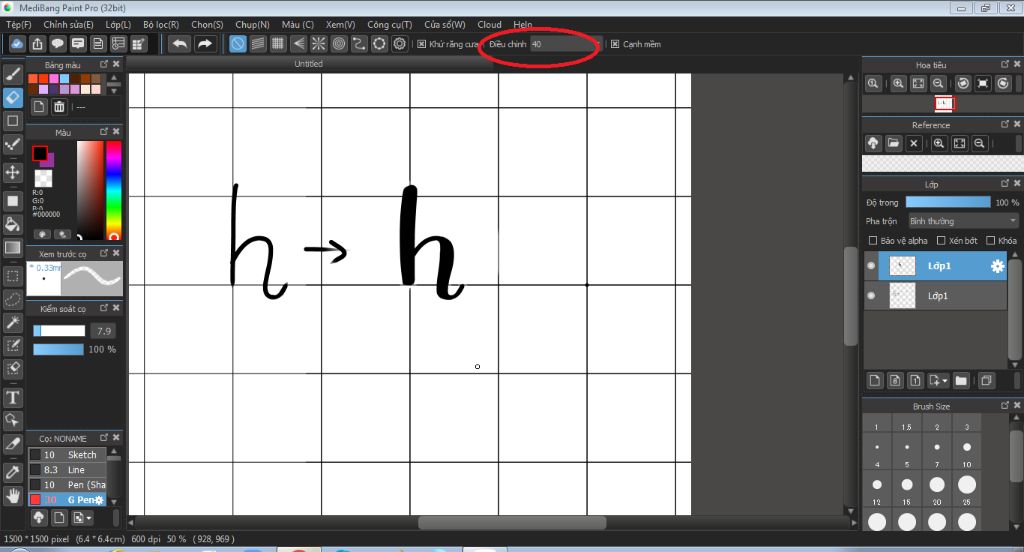This screenshot has height=552, width=1024.
Task: Open the add-layer dropdown arrow in the Lớp panel
Action: coord(945,380)
